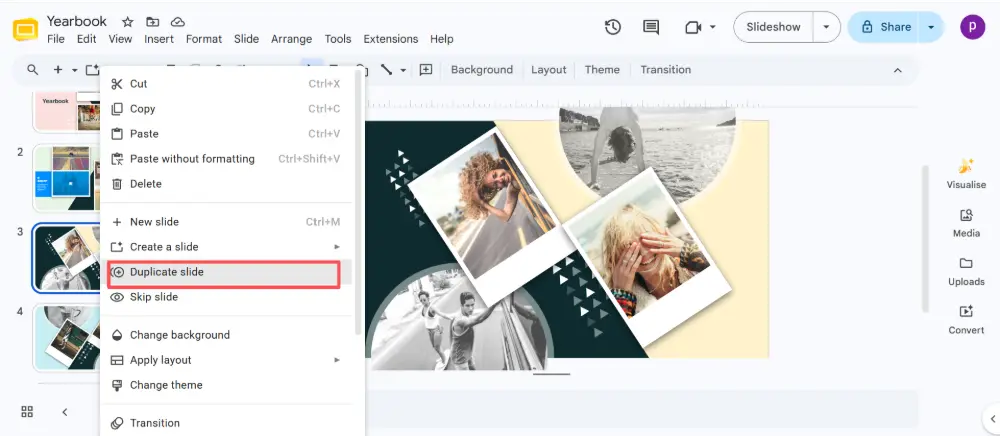Screen dimensions: 1000x436
Task: Choose Paste without formatting
Action: (x=226, y=159)
